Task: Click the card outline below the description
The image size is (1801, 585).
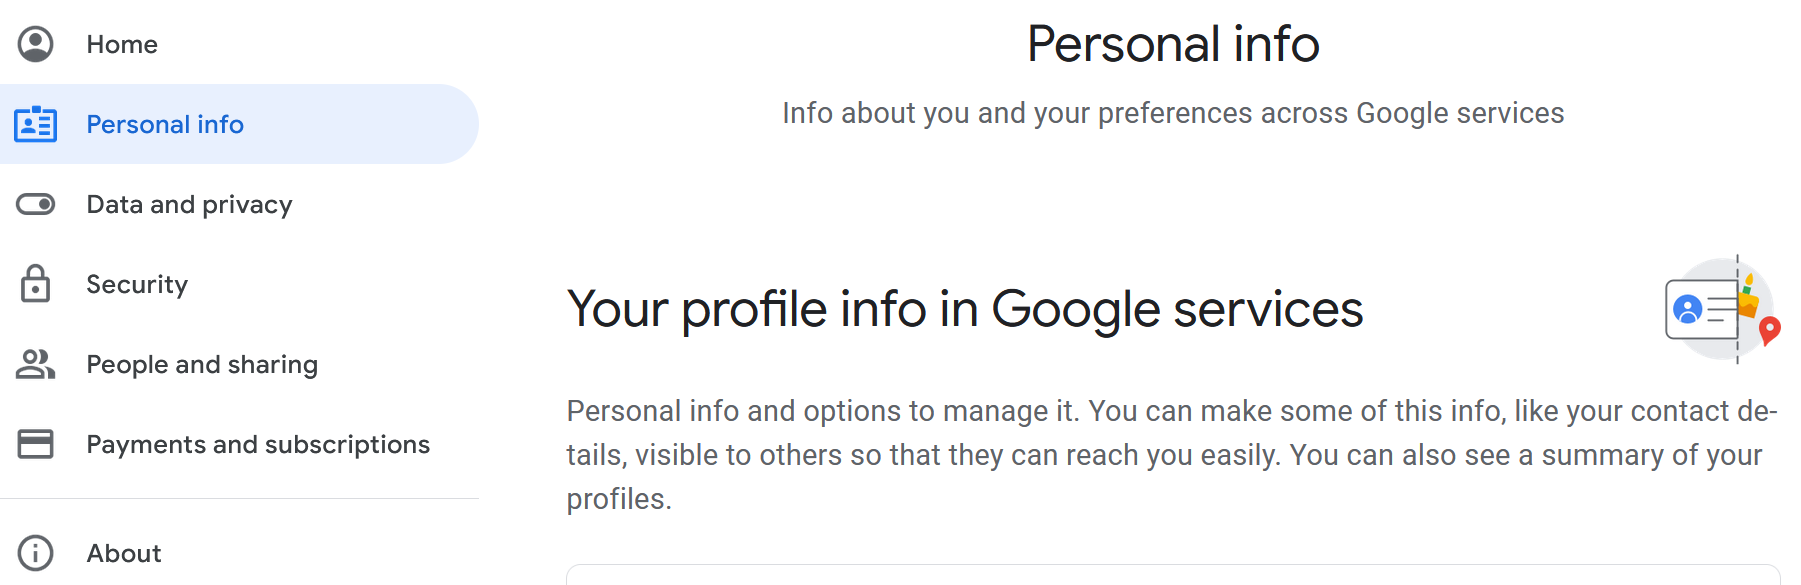Action: click(x=1173, y=573)
